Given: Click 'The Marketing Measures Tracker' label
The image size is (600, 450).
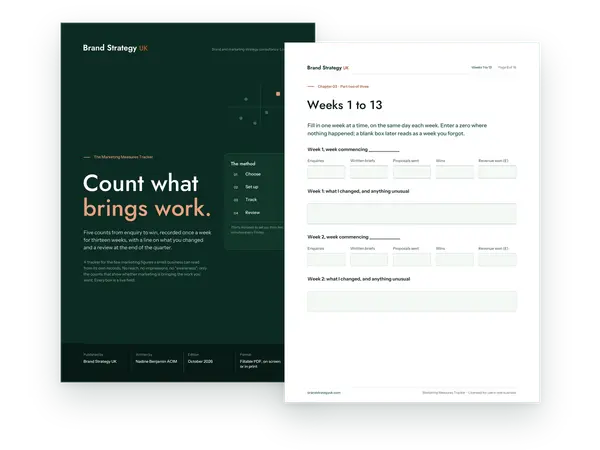Looking at the screenshot, I should 123,157.
